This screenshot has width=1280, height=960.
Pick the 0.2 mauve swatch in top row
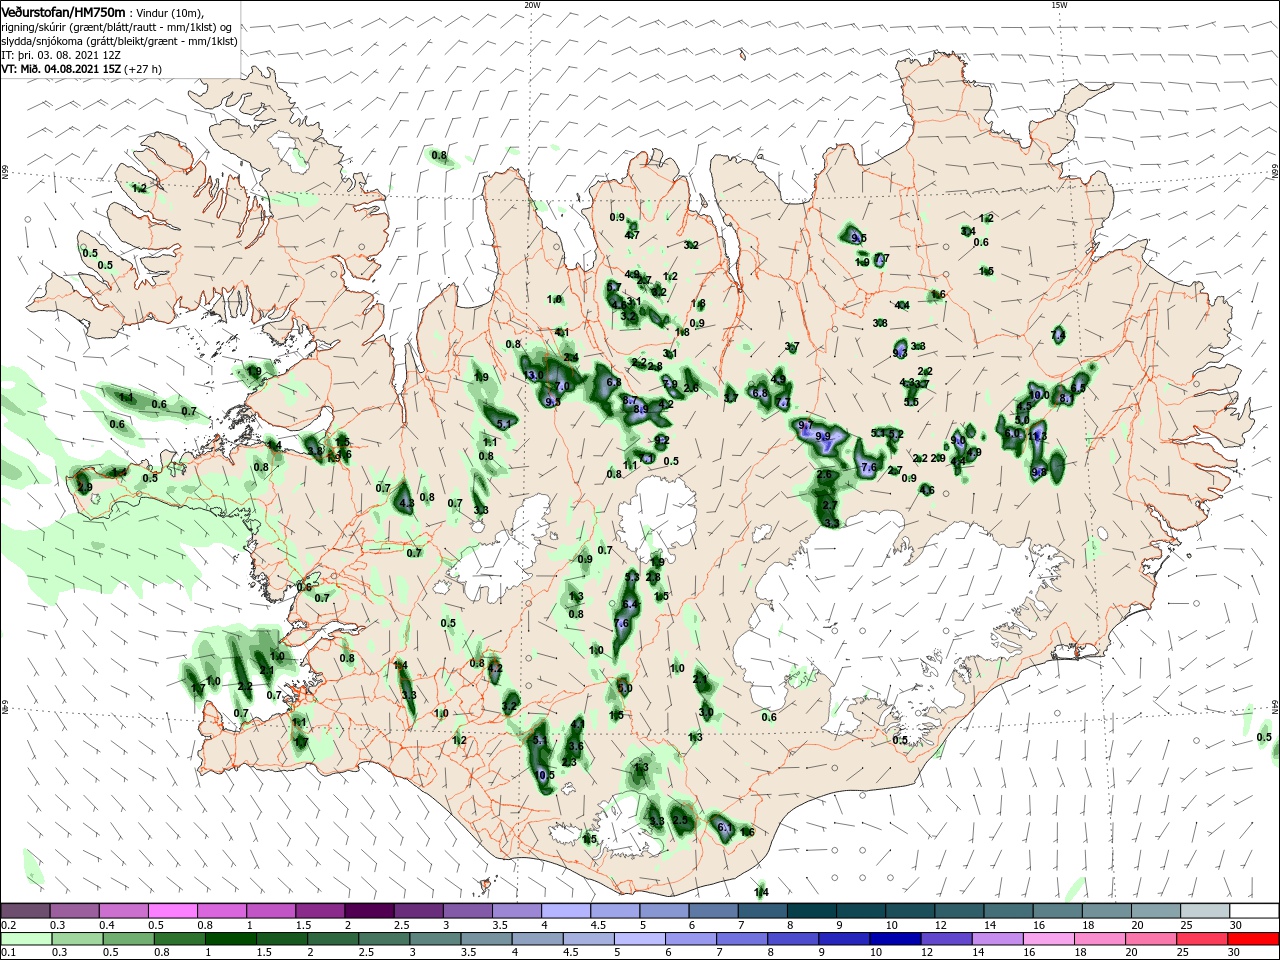click(x=26, y=911)
